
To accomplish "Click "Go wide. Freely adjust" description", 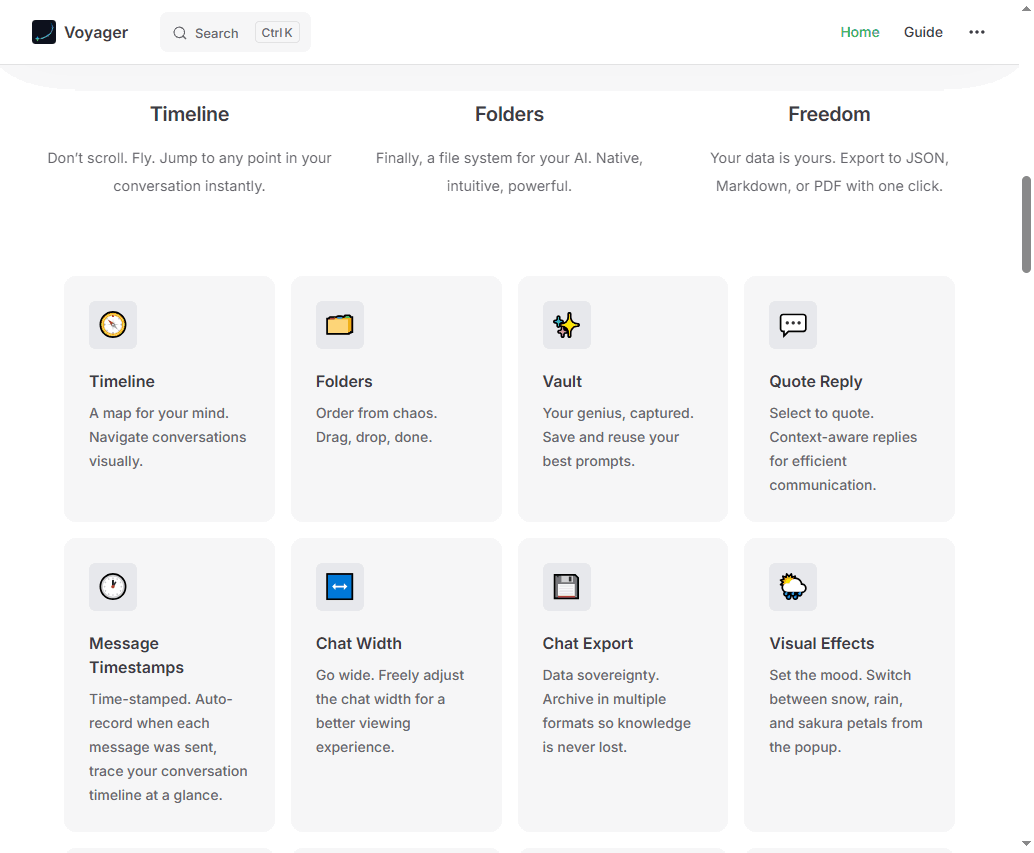I will 390,711.
